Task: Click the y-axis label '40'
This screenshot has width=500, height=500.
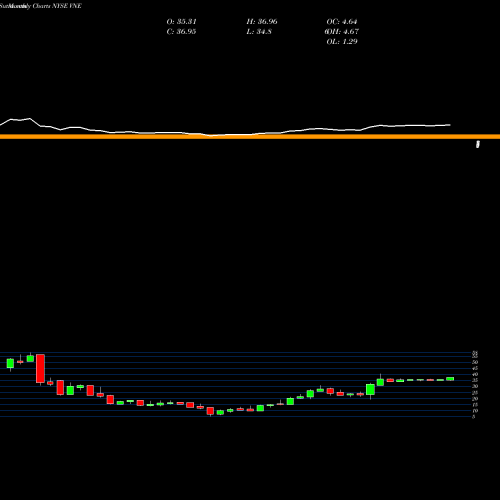Action: coord(475,374)
